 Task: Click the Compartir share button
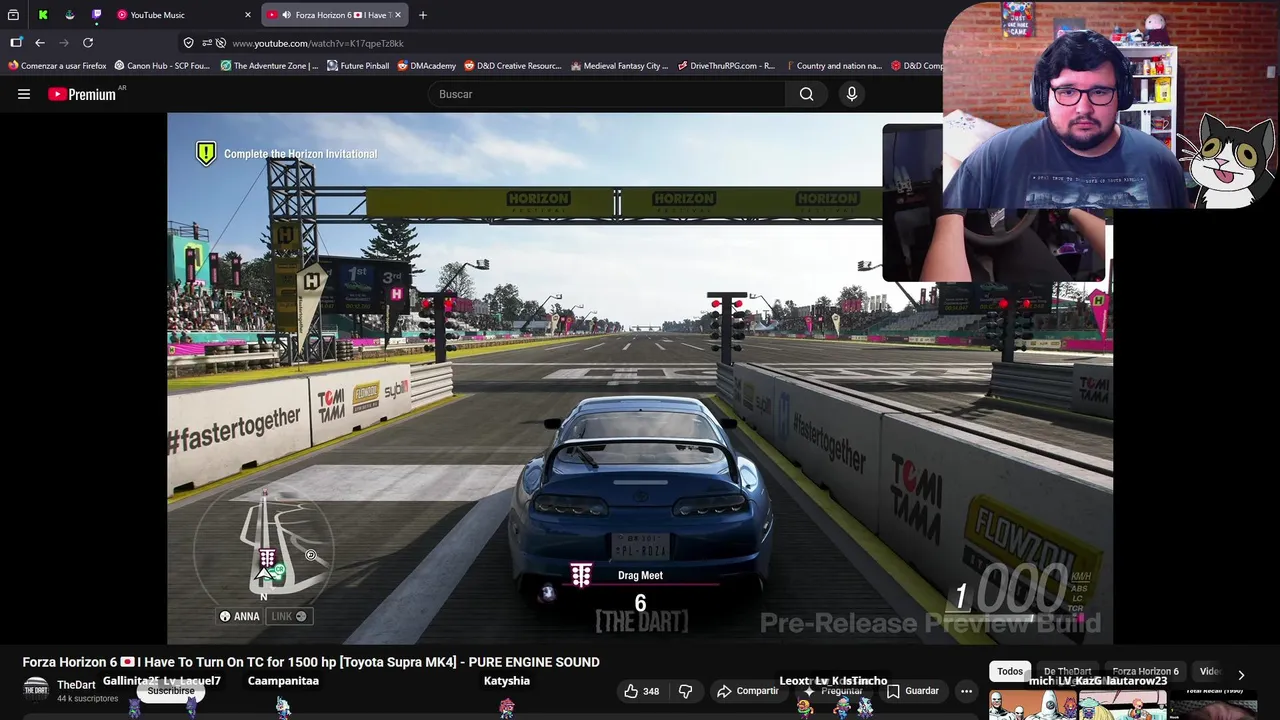tap(748, 691)
